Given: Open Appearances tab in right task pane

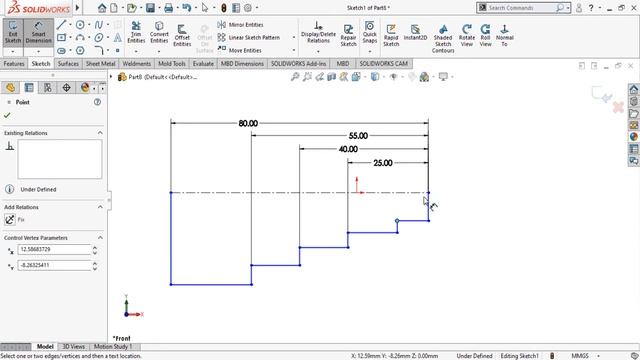Looking at the screenshot, I should point(633,137).
